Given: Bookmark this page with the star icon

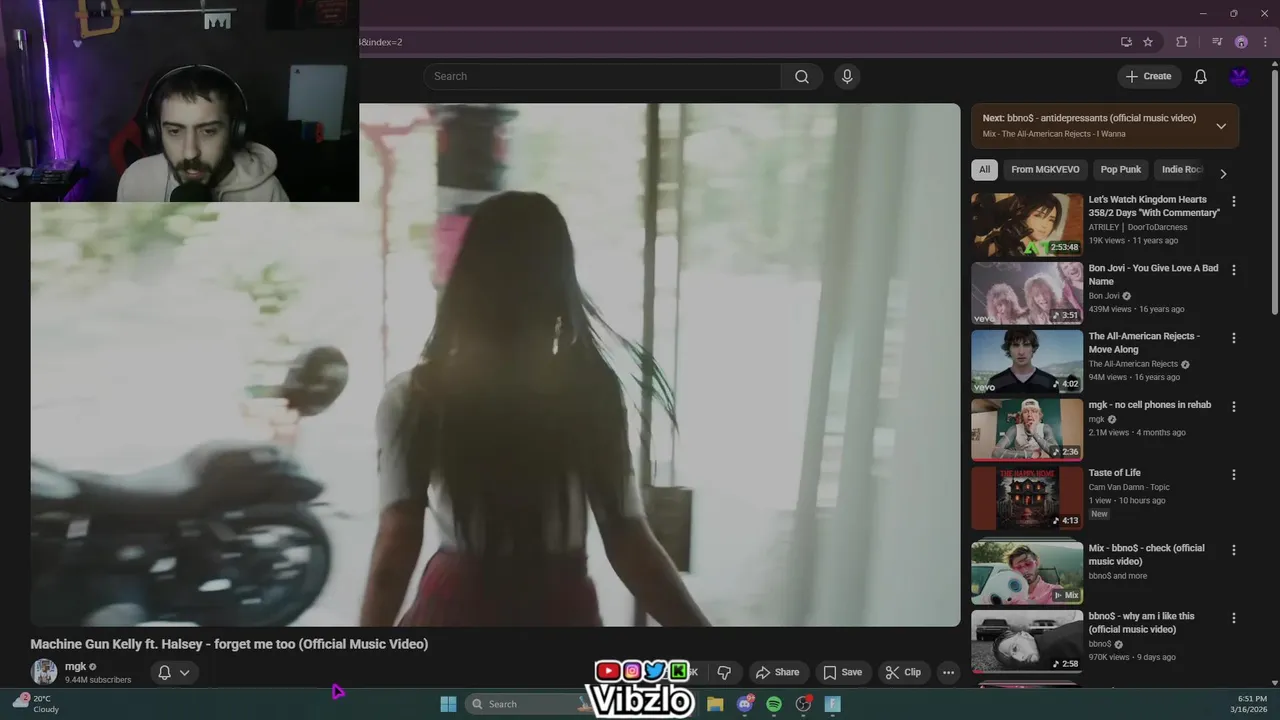Looking at the screenshot, I should tap(1148, 42).
